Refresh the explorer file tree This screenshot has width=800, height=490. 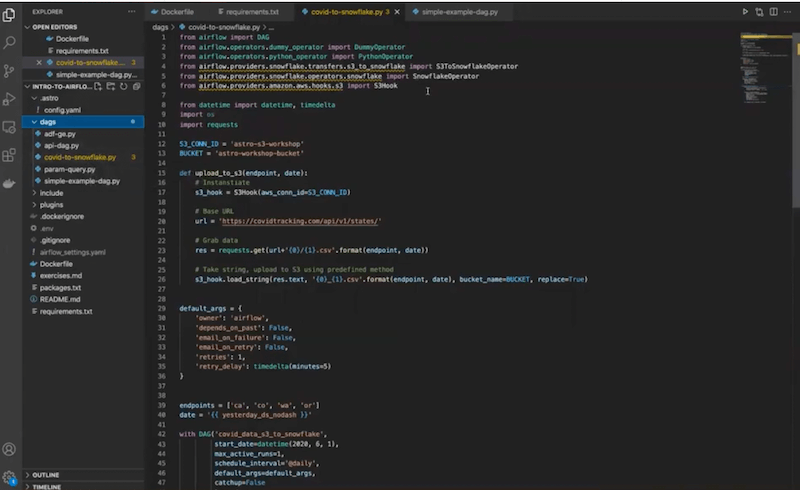[123, 85]
